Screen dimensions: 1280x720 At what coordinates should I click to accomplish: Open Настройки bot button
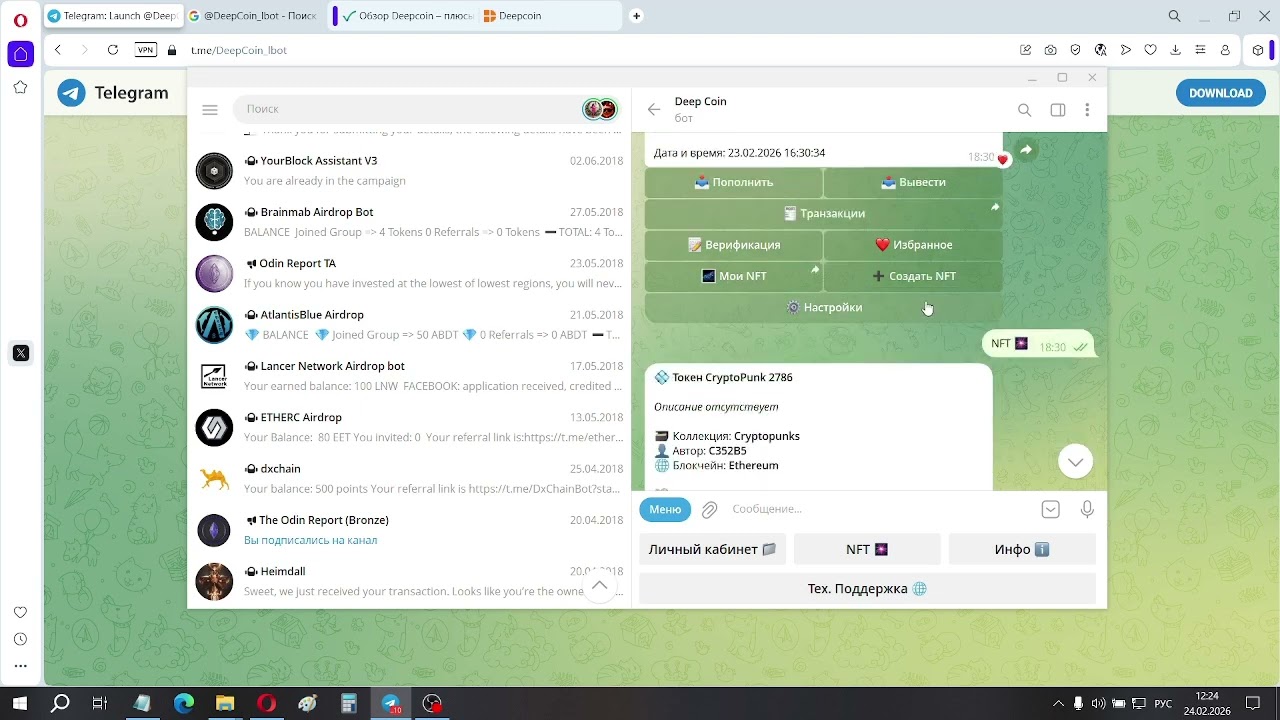[x=823, y=308]
